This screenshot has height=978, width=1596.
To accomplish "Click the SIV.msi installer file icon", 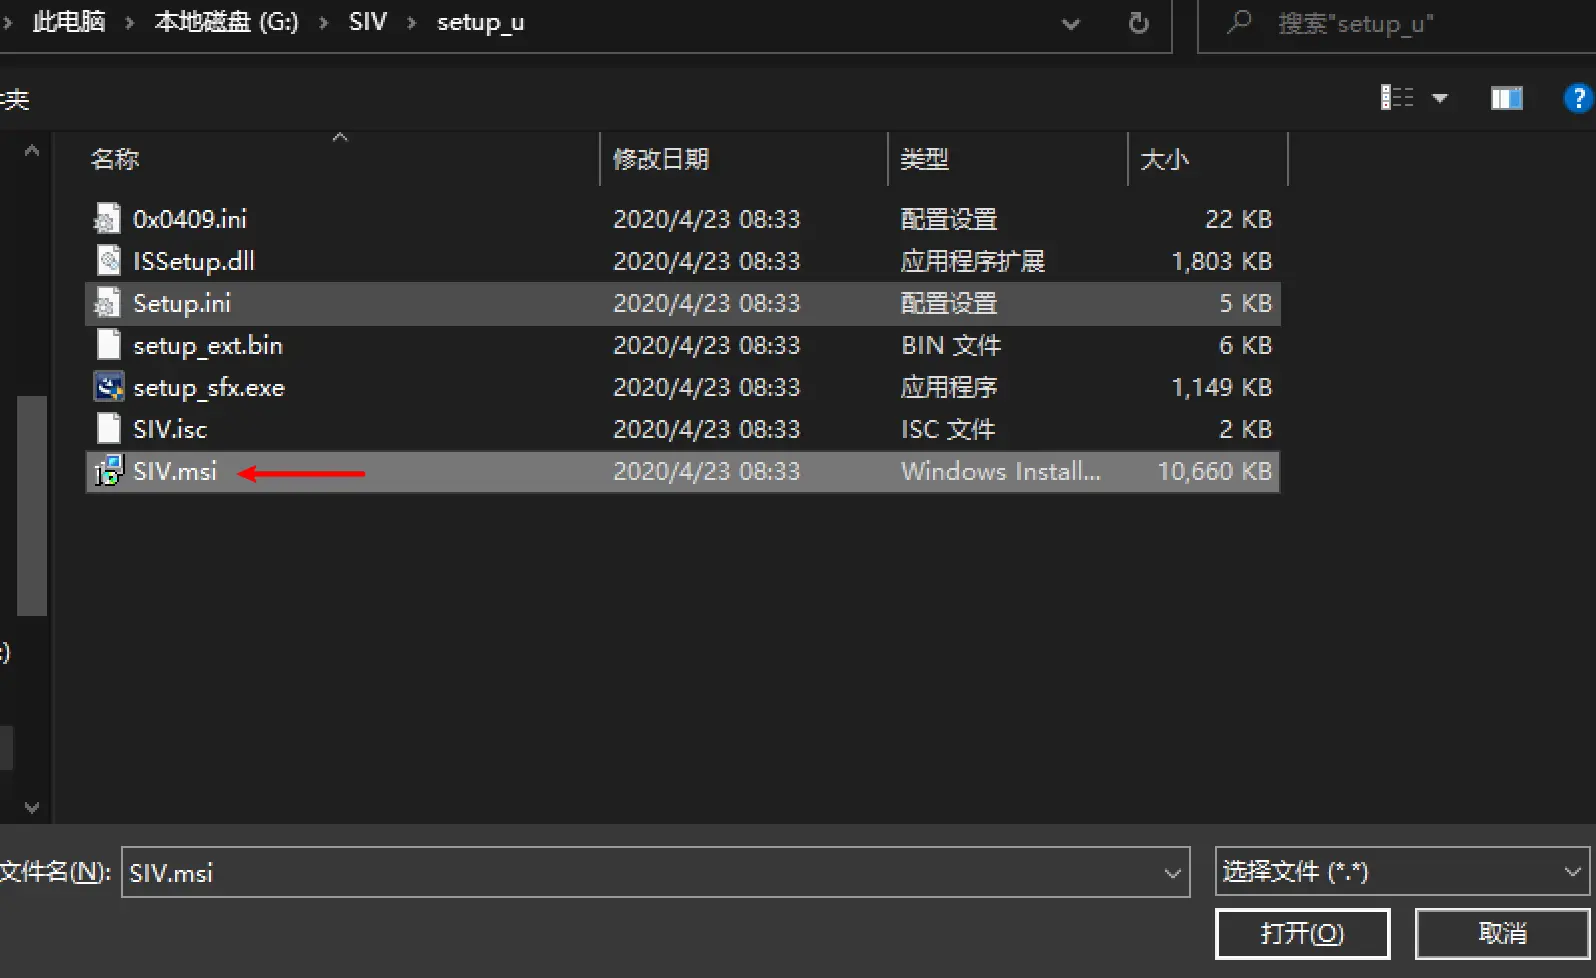I will point(108,471).
